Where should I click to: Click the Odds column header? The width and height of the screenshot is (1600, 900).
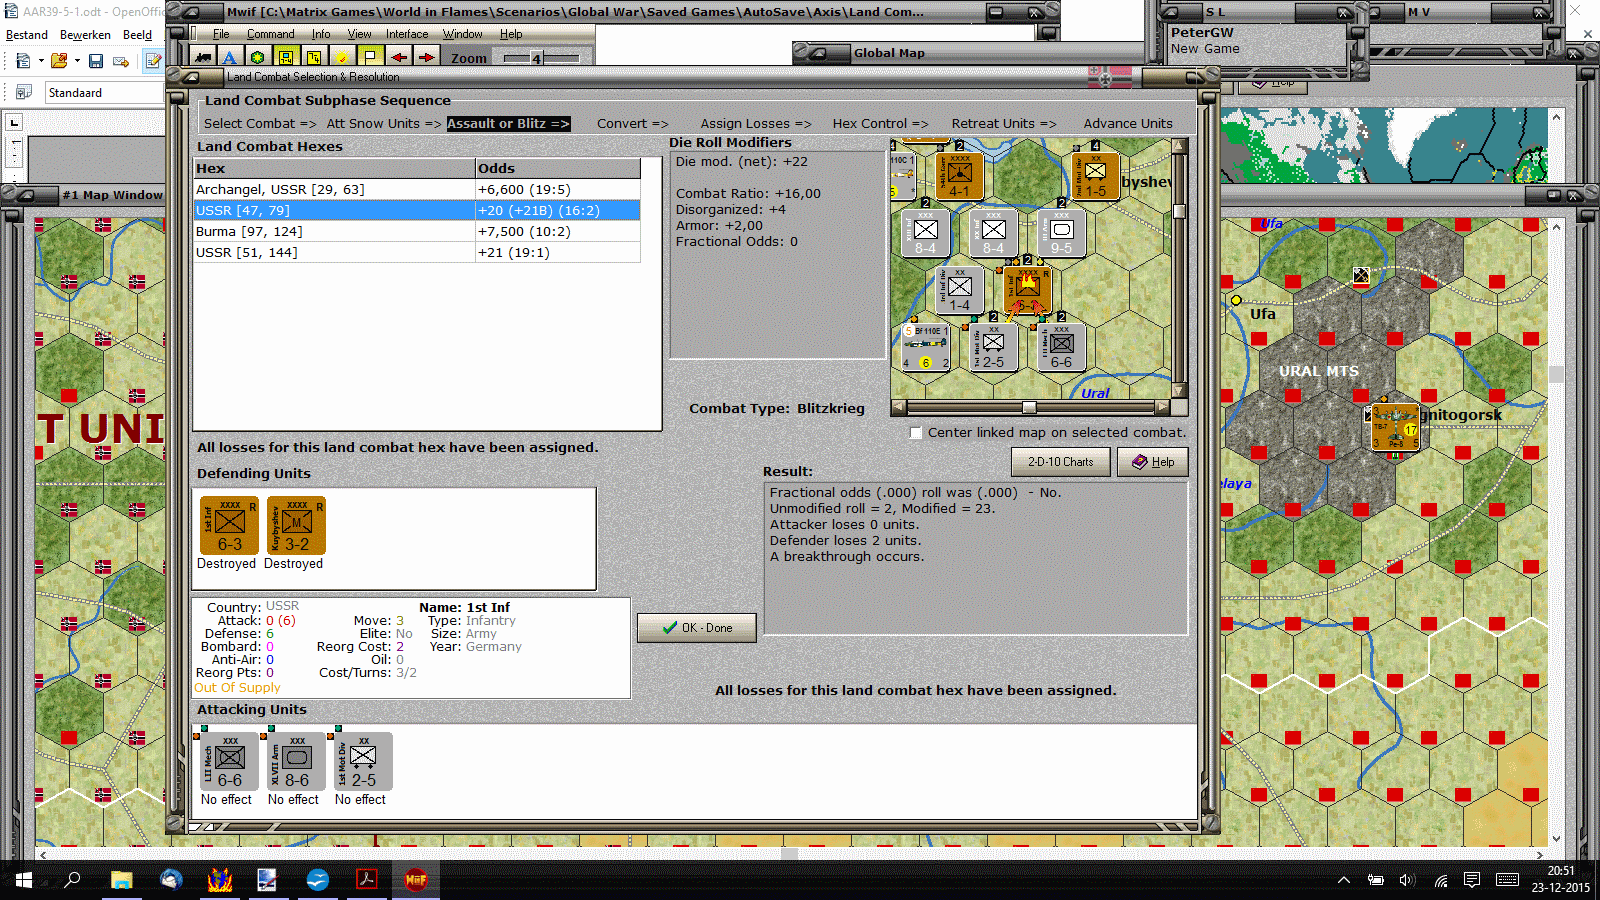coord(558,169)
